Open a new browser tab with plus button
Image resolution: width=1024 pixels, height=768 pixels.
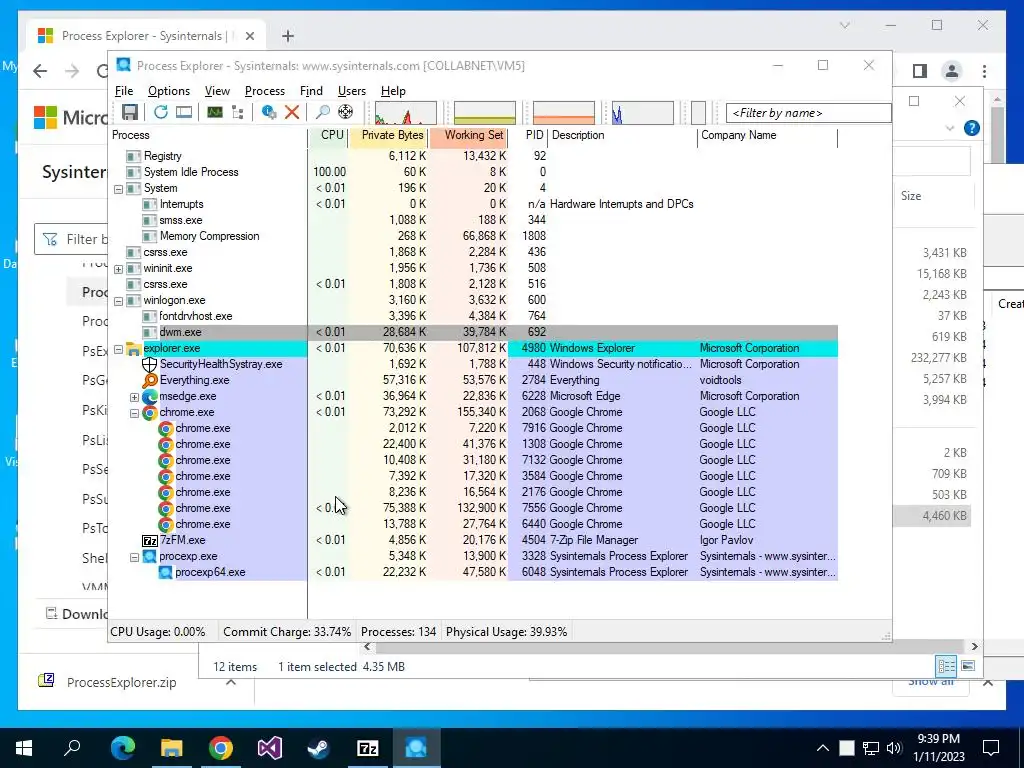click(288, 36)
